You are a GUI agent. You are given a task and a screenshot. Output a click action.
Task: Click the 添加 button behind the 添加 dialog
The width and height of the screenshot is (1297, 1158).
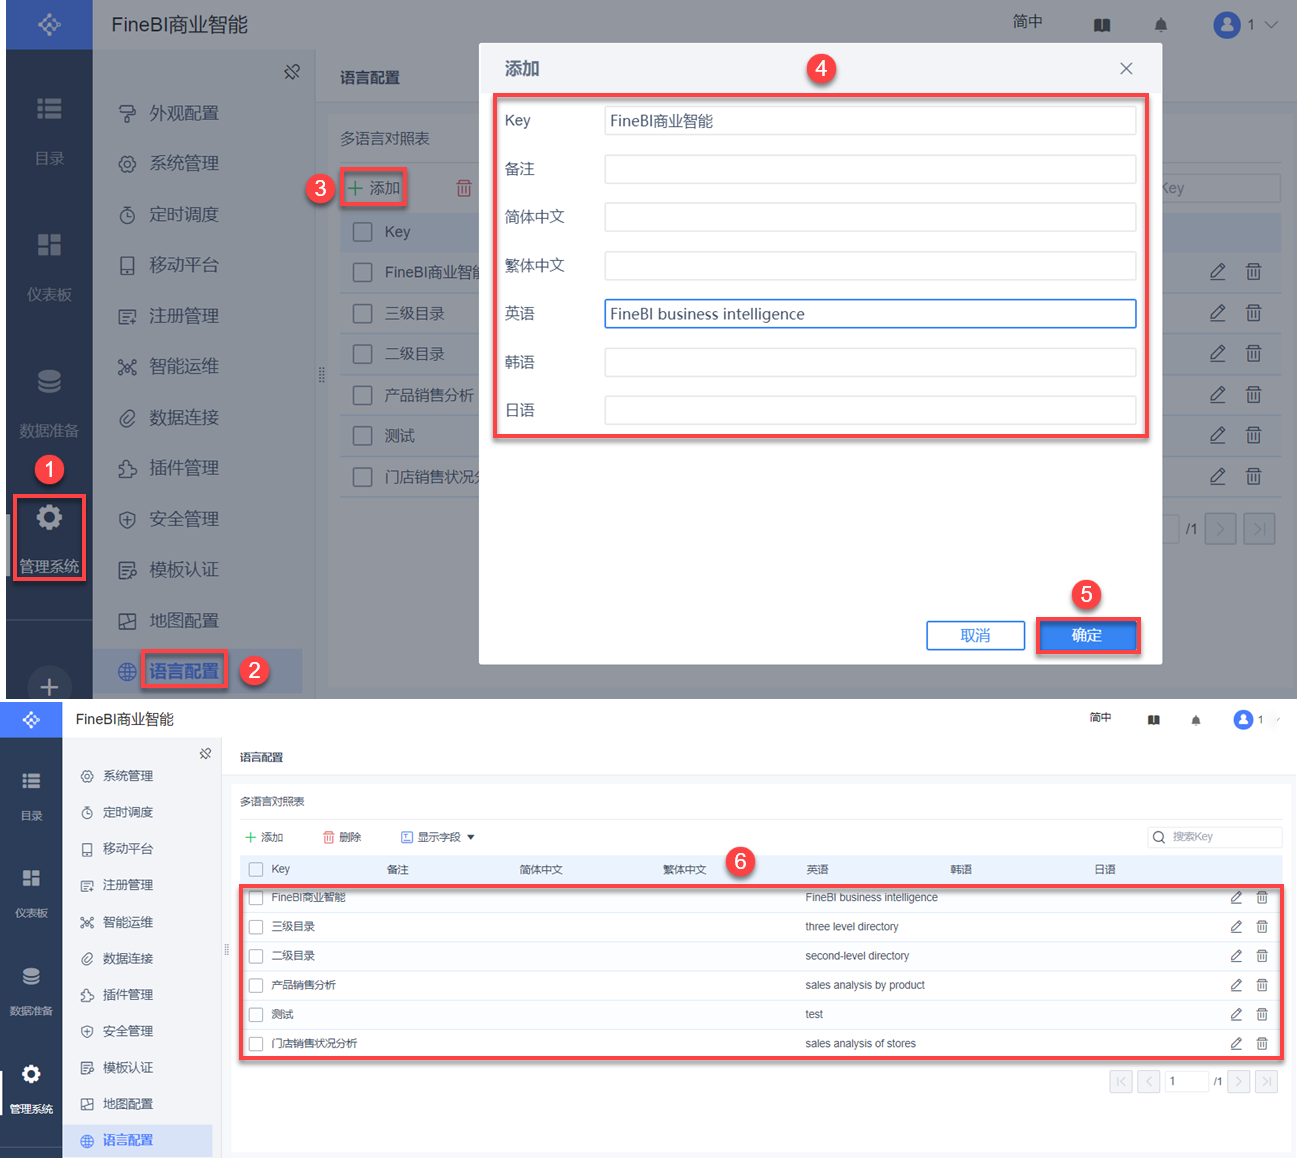pos(374,188)
